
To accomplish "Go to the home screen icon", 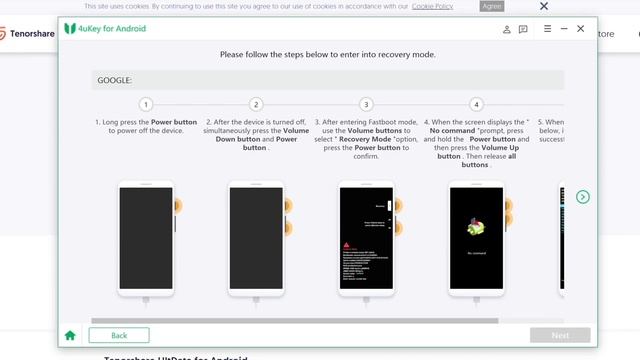I will point(70,335).
